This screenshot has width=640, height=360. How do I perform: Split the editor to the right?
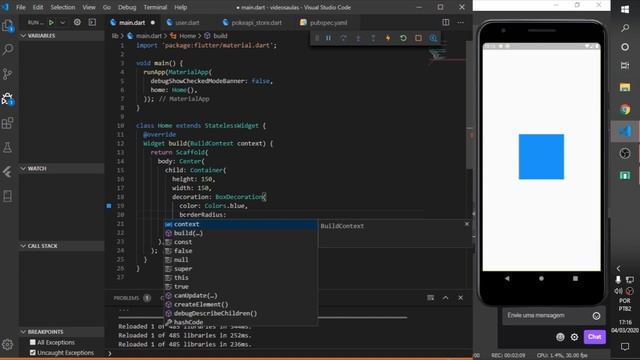click(446, 22)
